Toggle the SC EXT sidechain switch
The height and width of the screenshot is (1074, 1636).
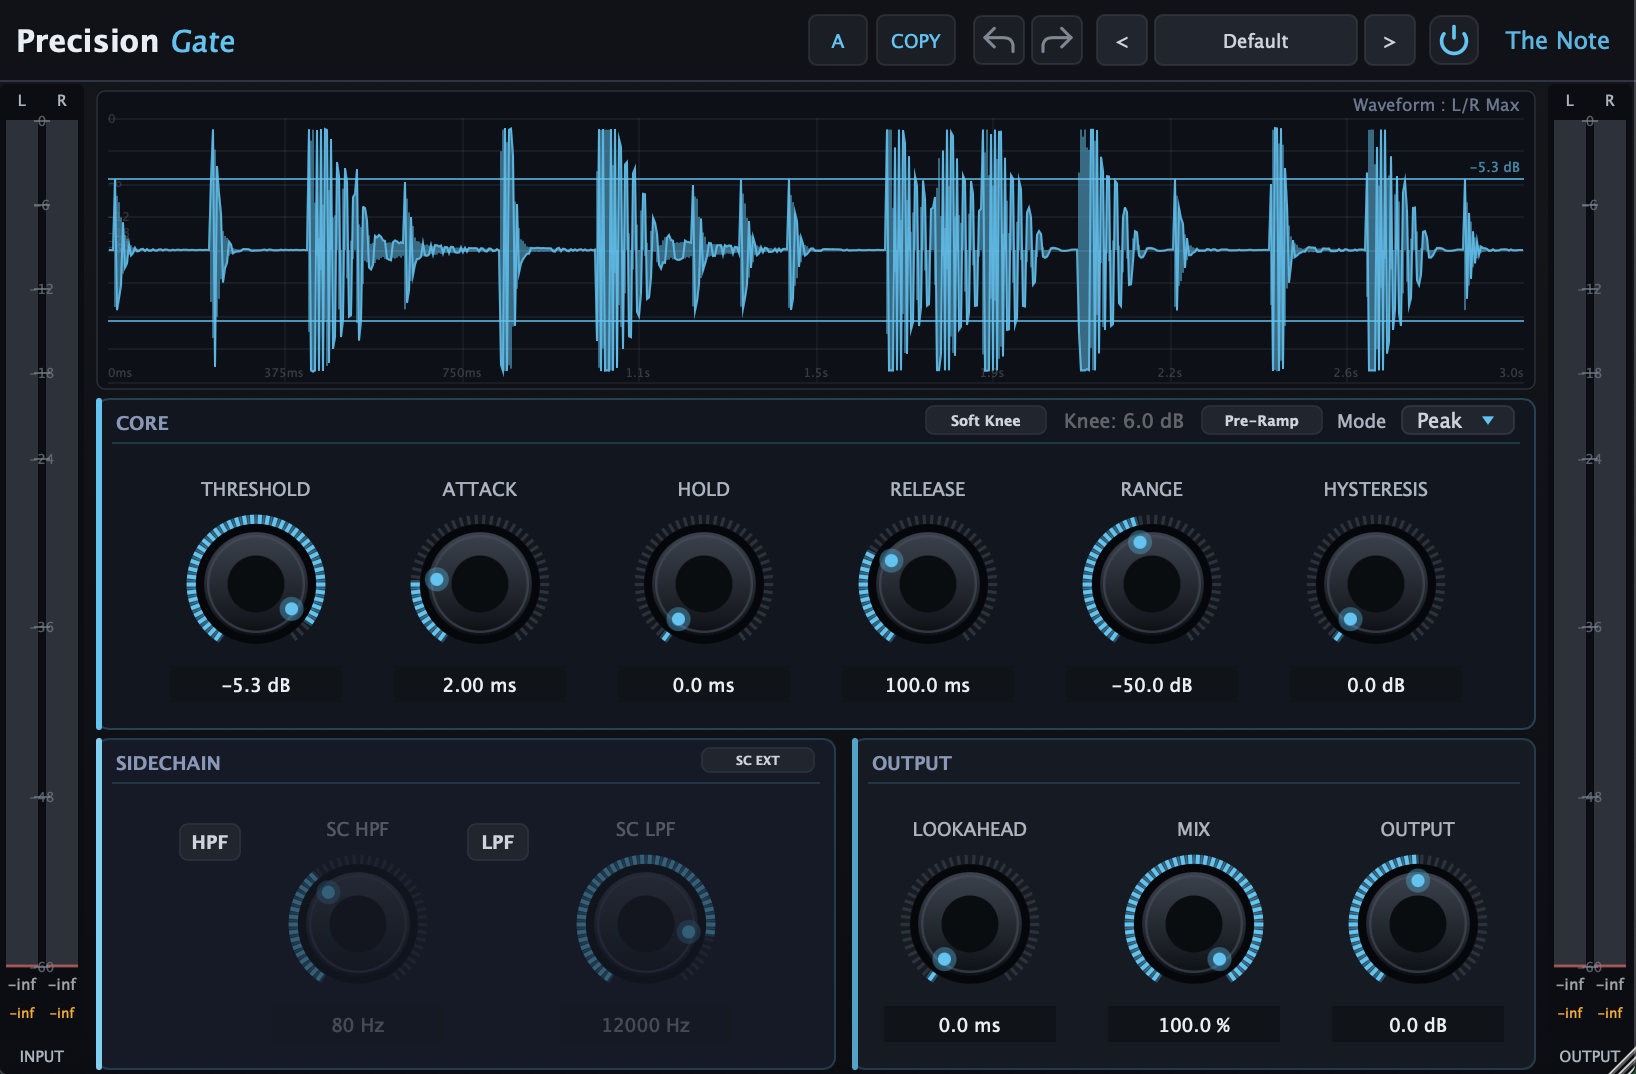[757, 760]
